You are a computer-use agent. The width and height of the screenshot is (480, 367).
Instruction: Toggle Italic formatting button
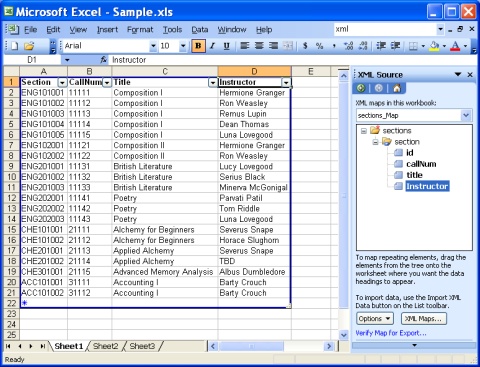point(212,46)
